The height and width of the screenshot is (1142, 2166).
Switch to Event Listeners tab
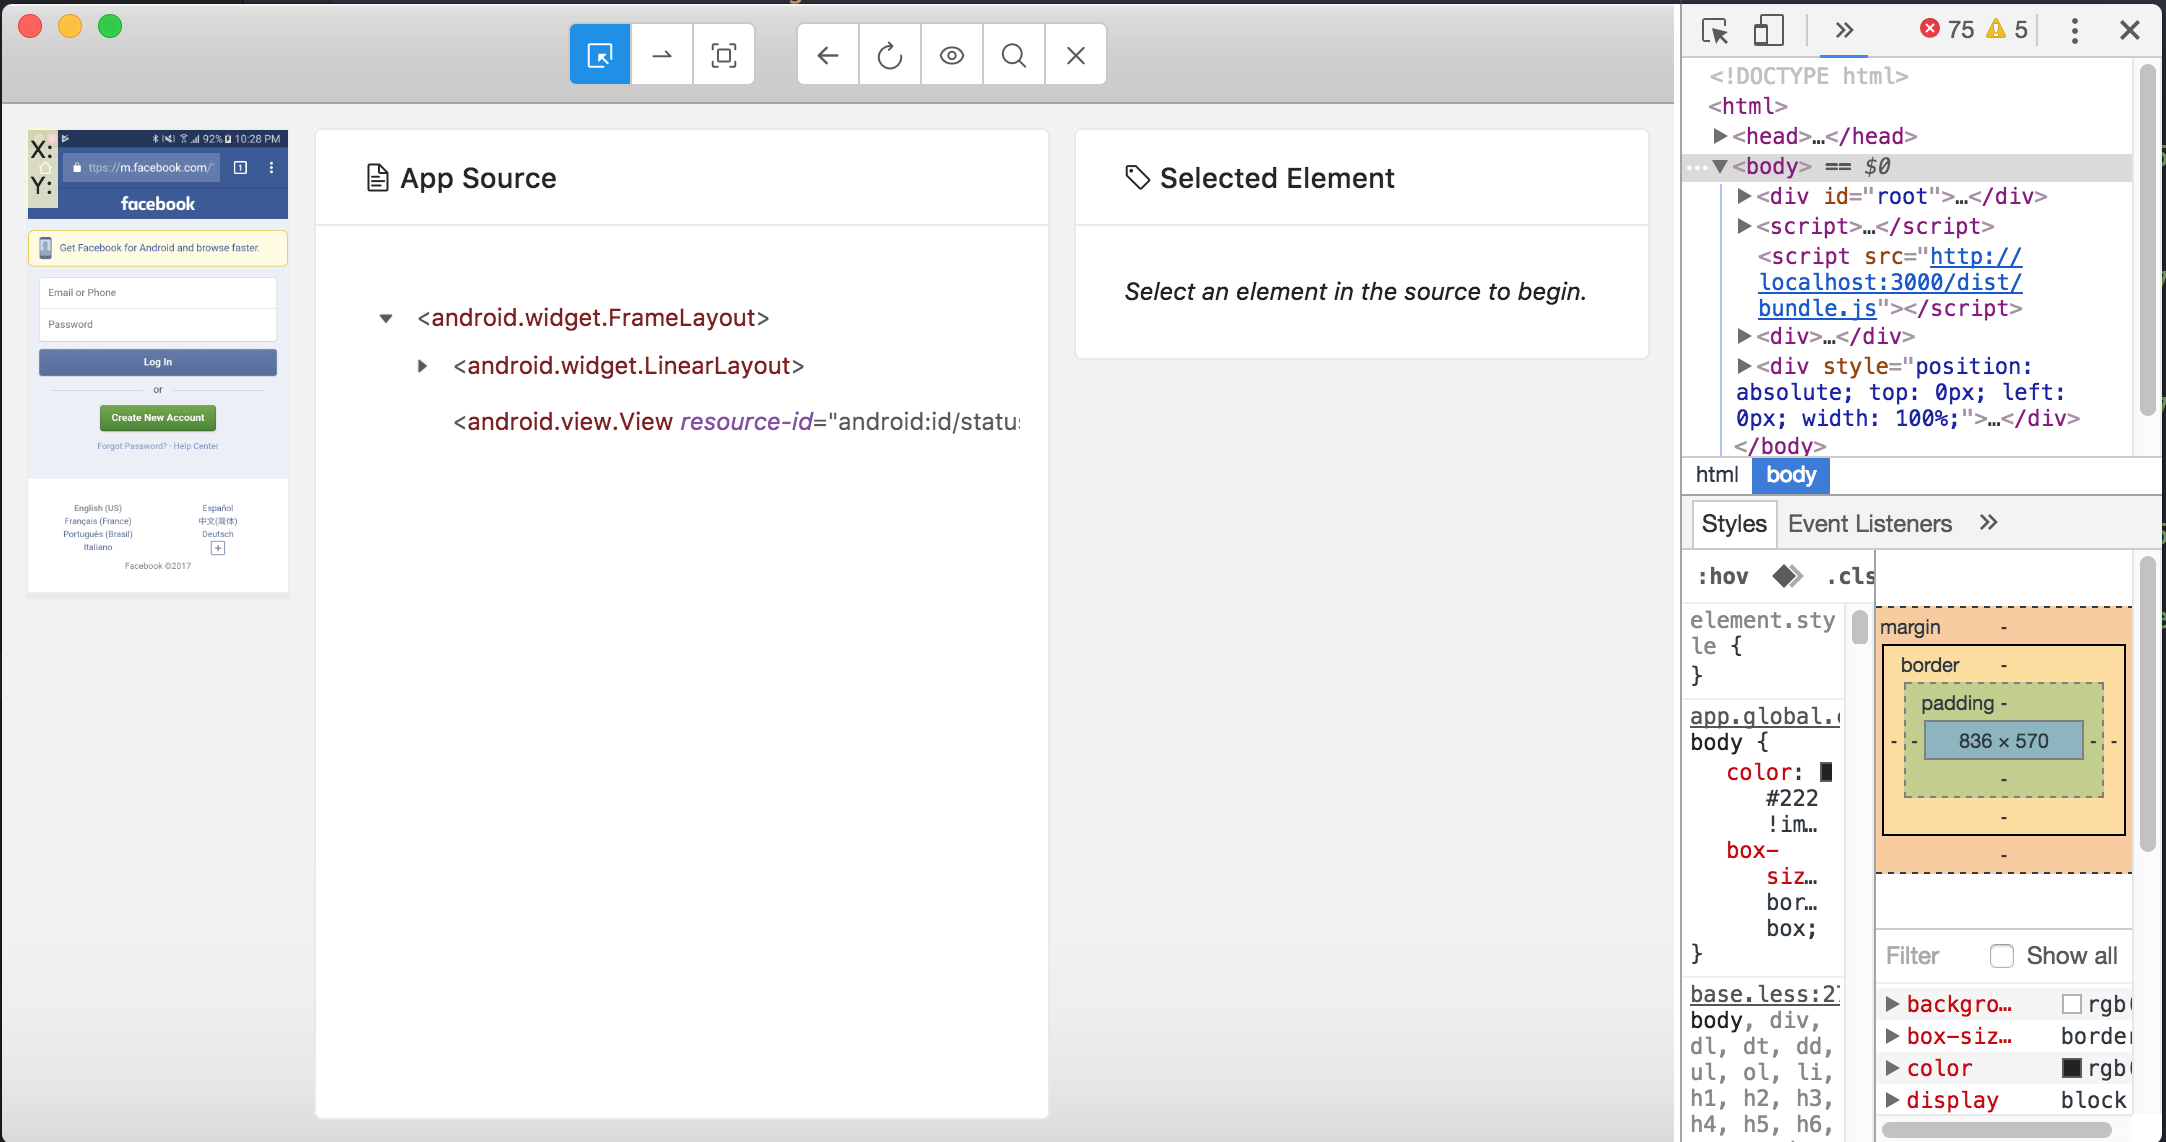(1870, 524)
